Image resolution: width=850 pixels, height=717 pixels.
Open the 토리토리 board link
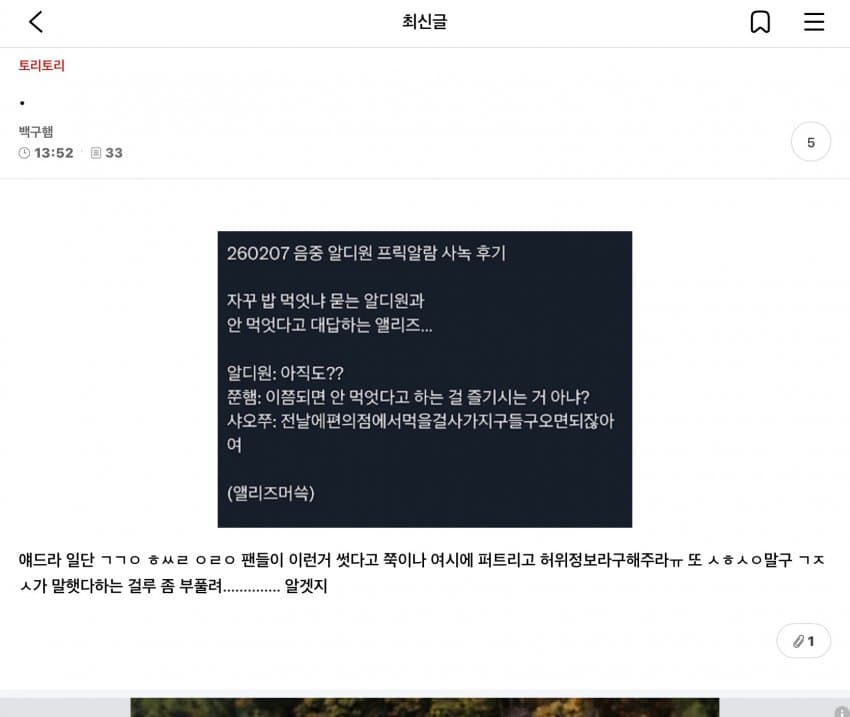[x=42, y=66]
